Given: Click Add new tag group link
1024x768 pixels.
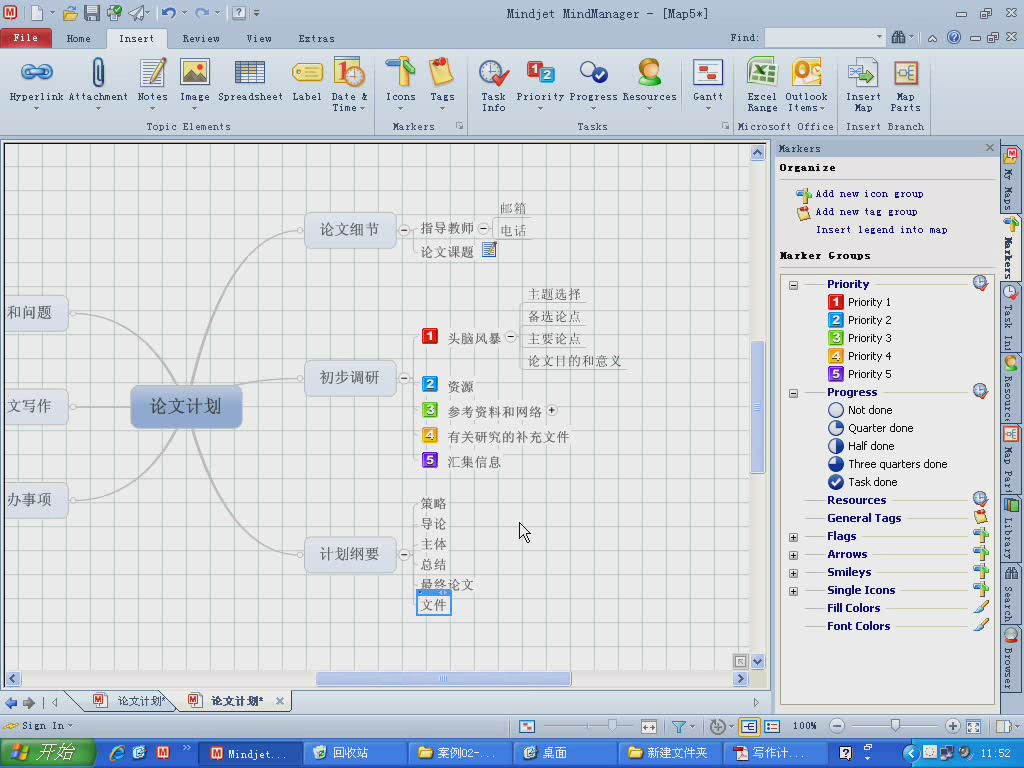Looking at the screenshot, I should tap(866, 212).
